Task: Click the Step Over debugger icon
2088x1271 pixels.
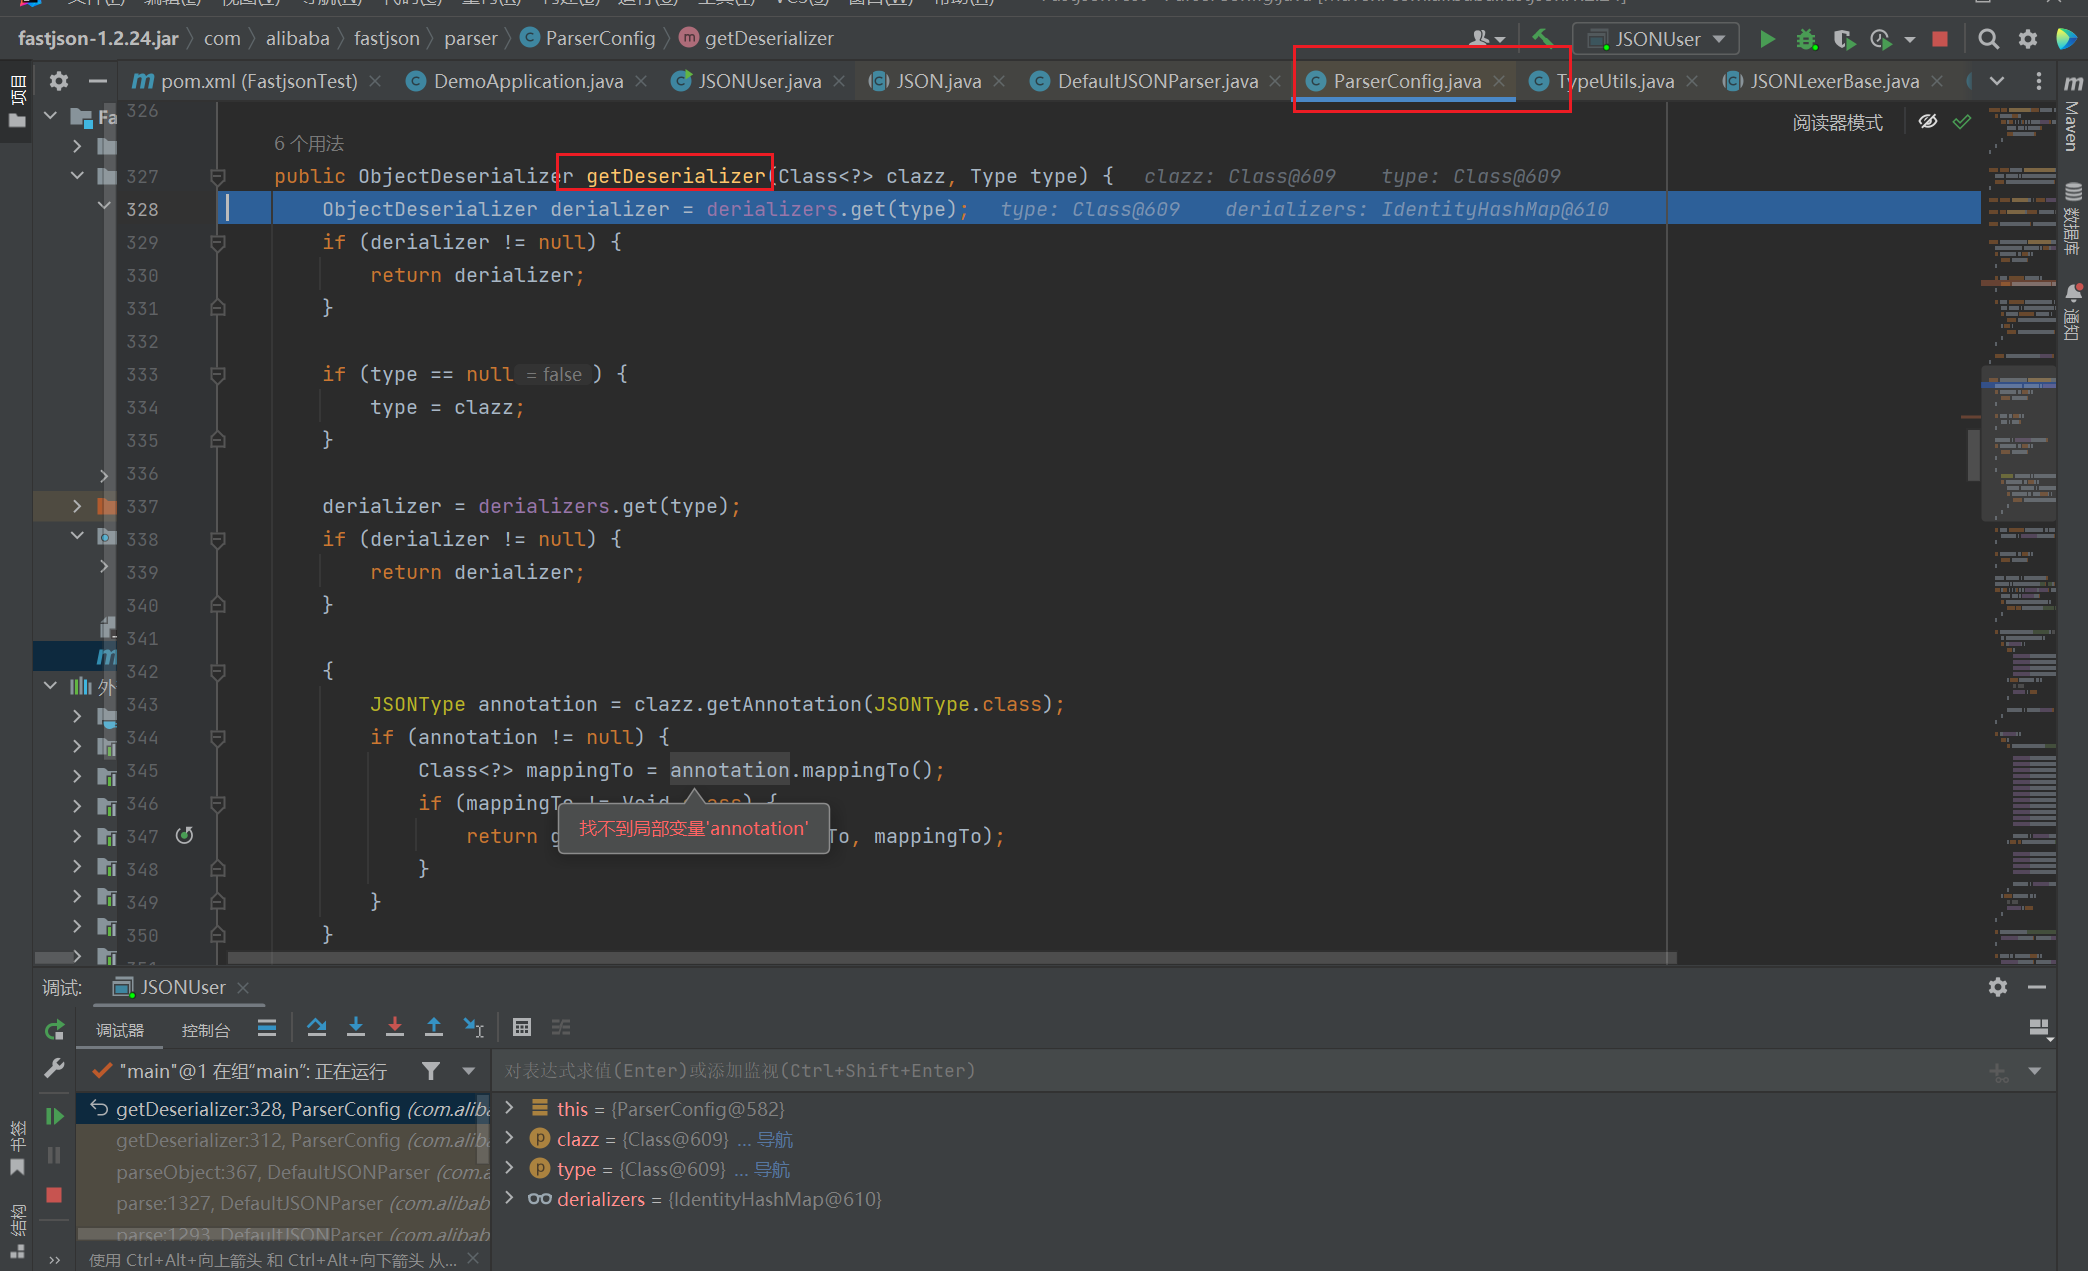Action: 317,1027
